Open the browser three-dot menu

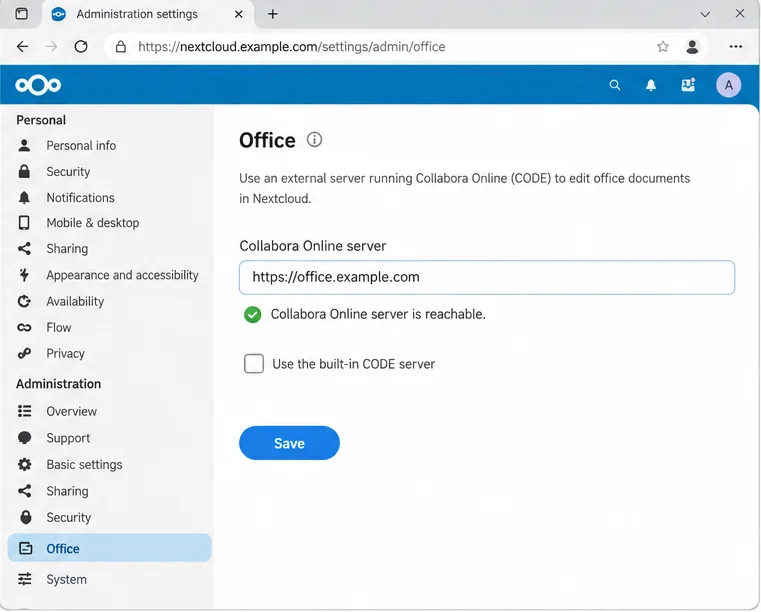pos(735,47)
